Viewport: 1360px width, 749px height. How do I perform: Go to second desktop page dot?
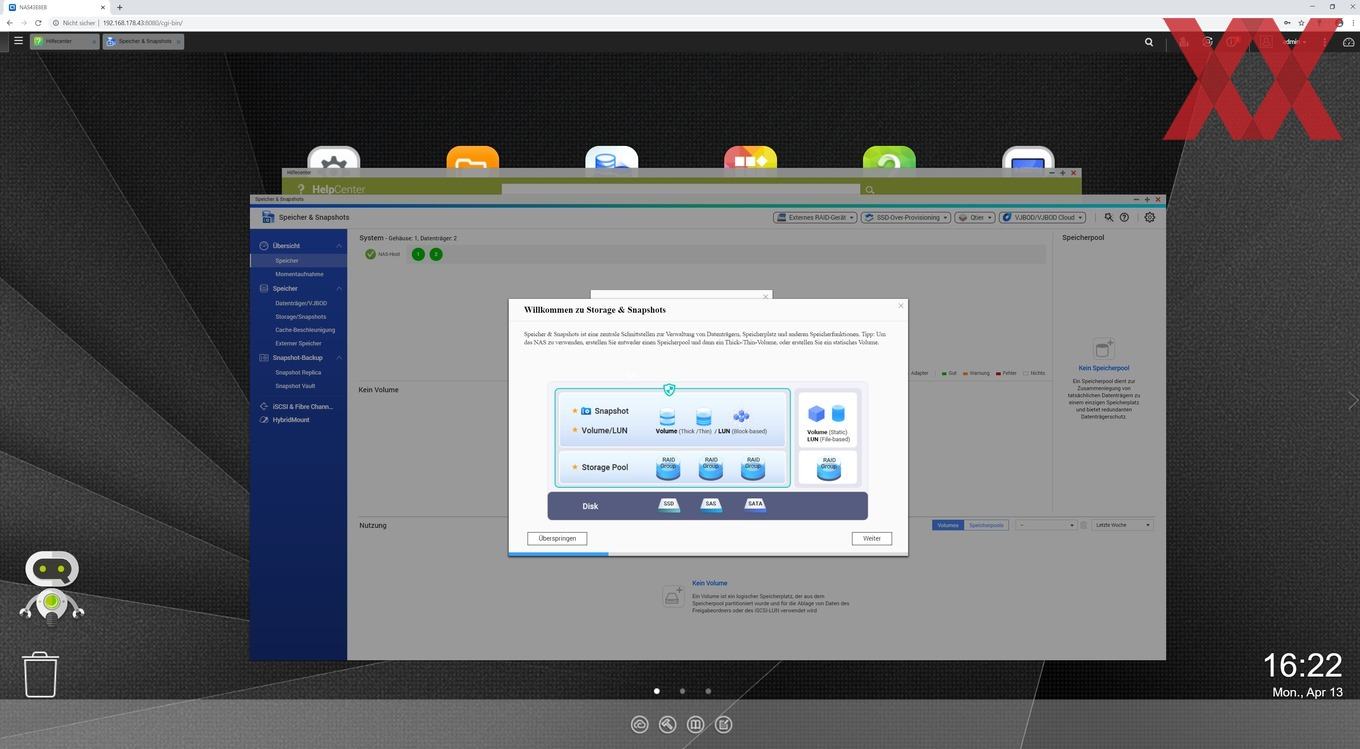pos(682,691)
